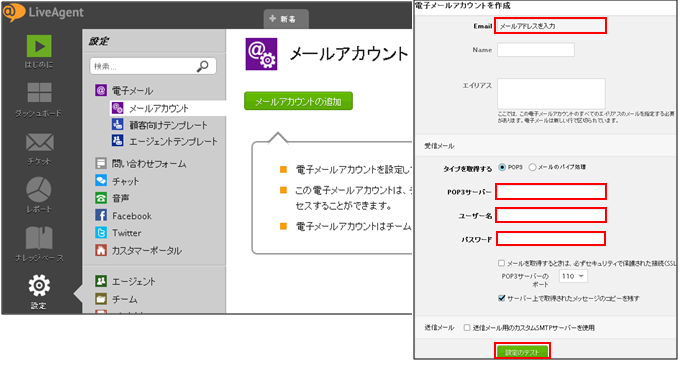Image resolution: width=693 pixels, height=367 pixels.
Task: Click the 顧客向けテンプレート icon
Action: [117, 125]
